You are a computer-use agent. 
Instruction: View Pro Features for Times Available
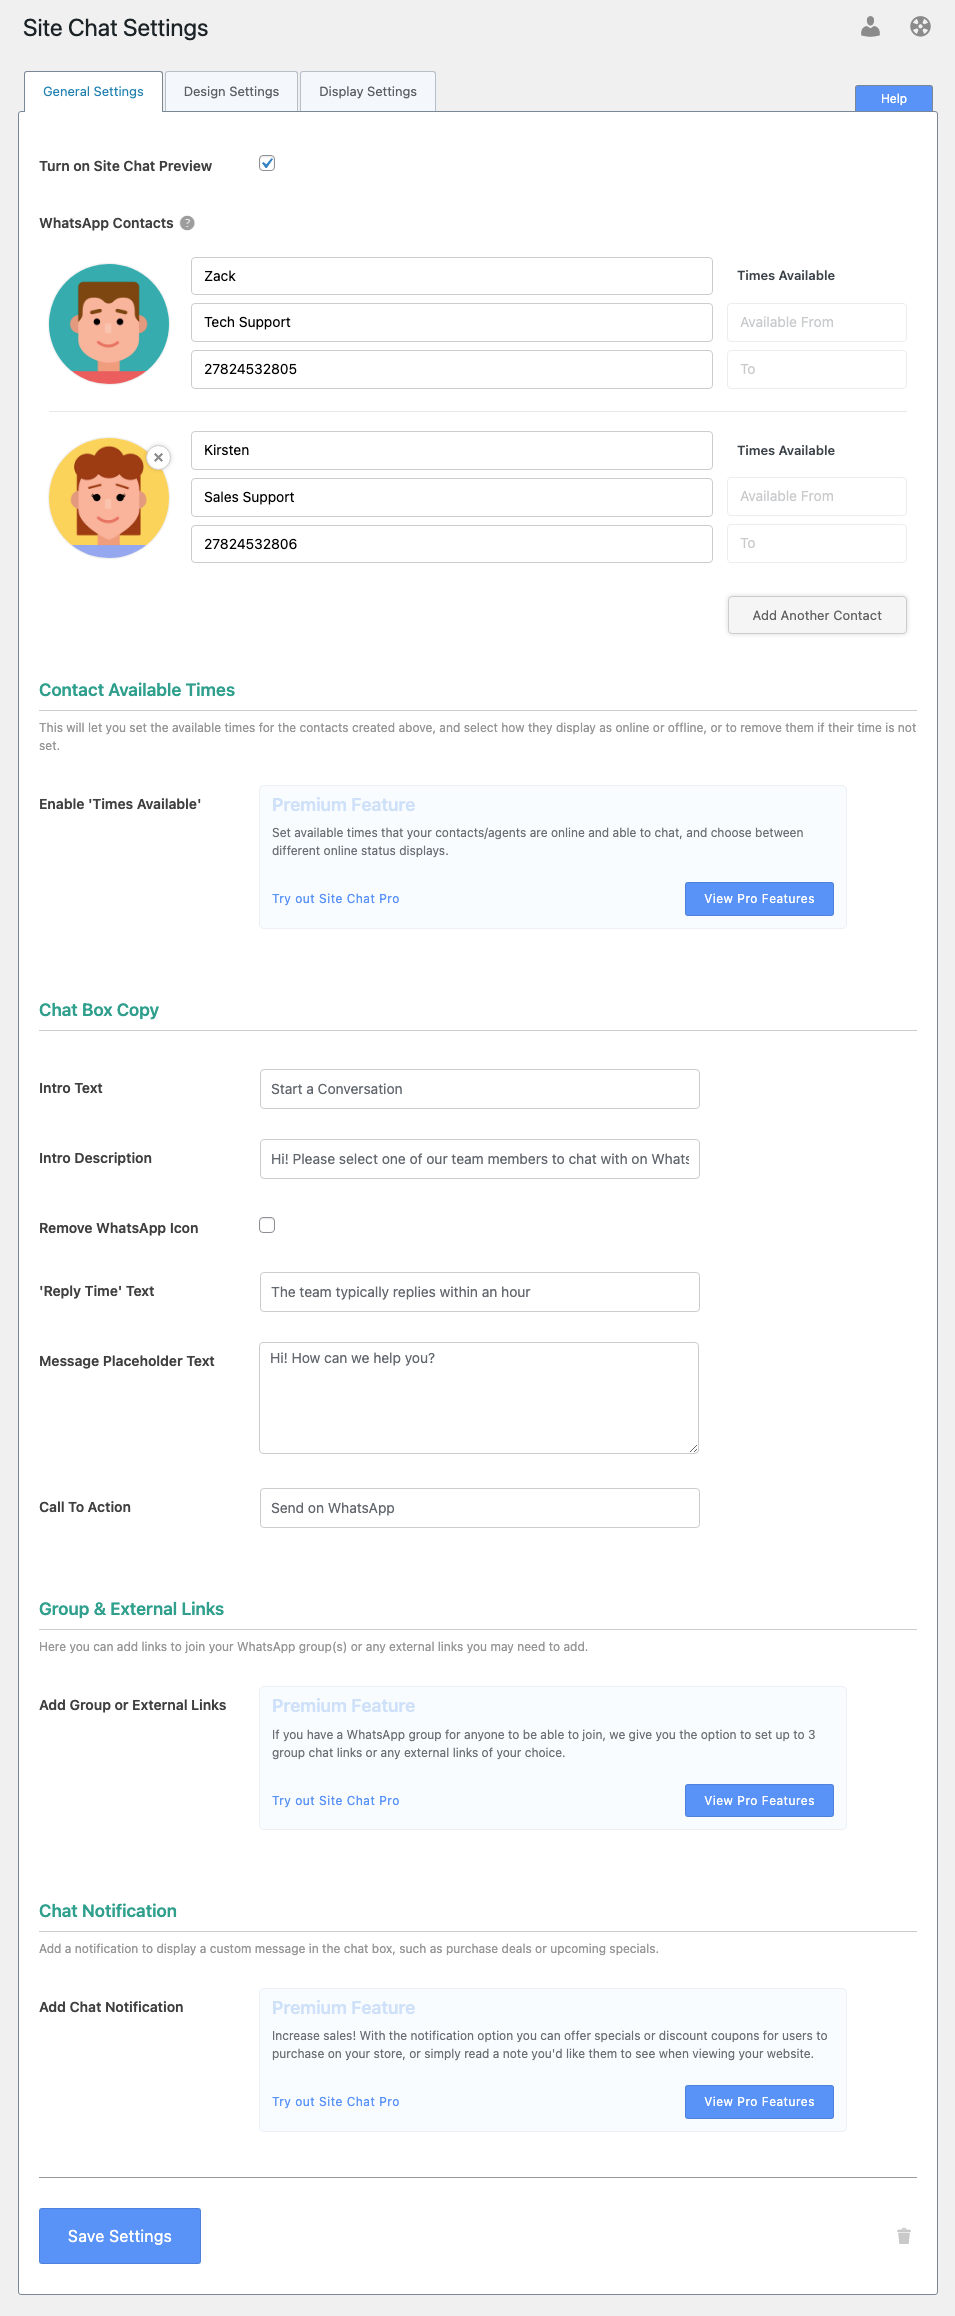759,899
